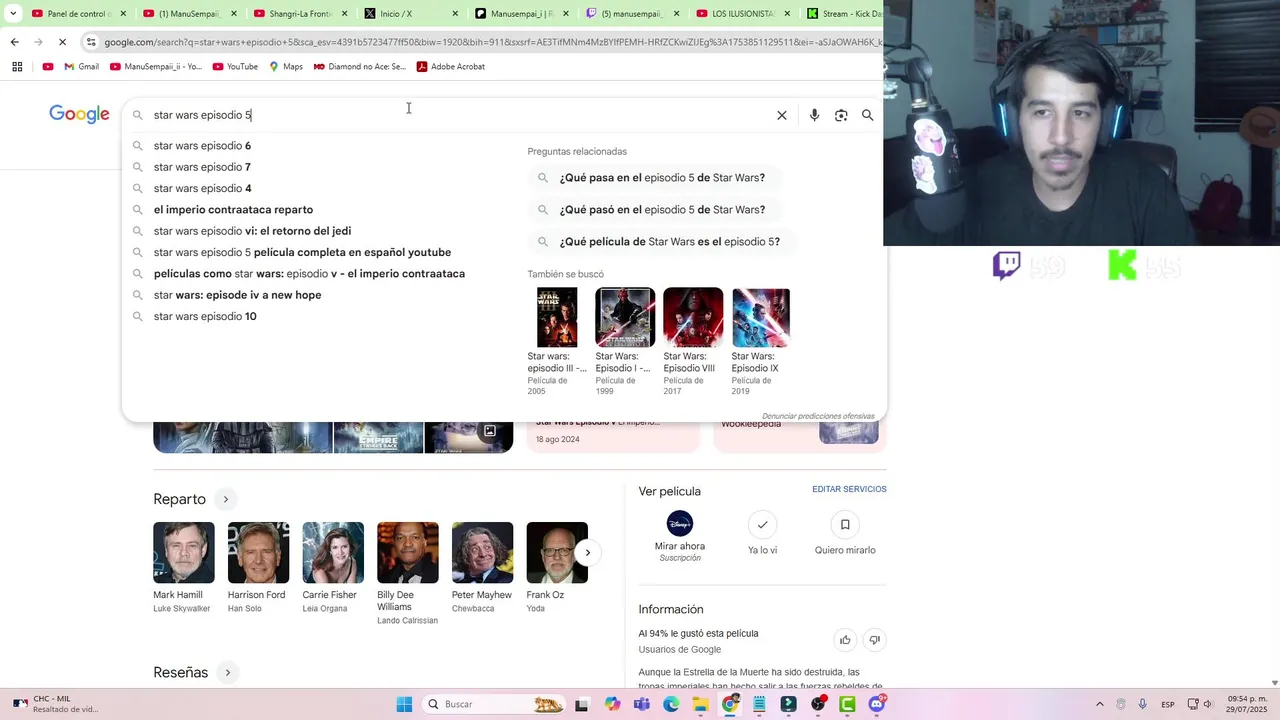Start voice search with the microphone icon
Screen dimensions: 1280x720
814,115
